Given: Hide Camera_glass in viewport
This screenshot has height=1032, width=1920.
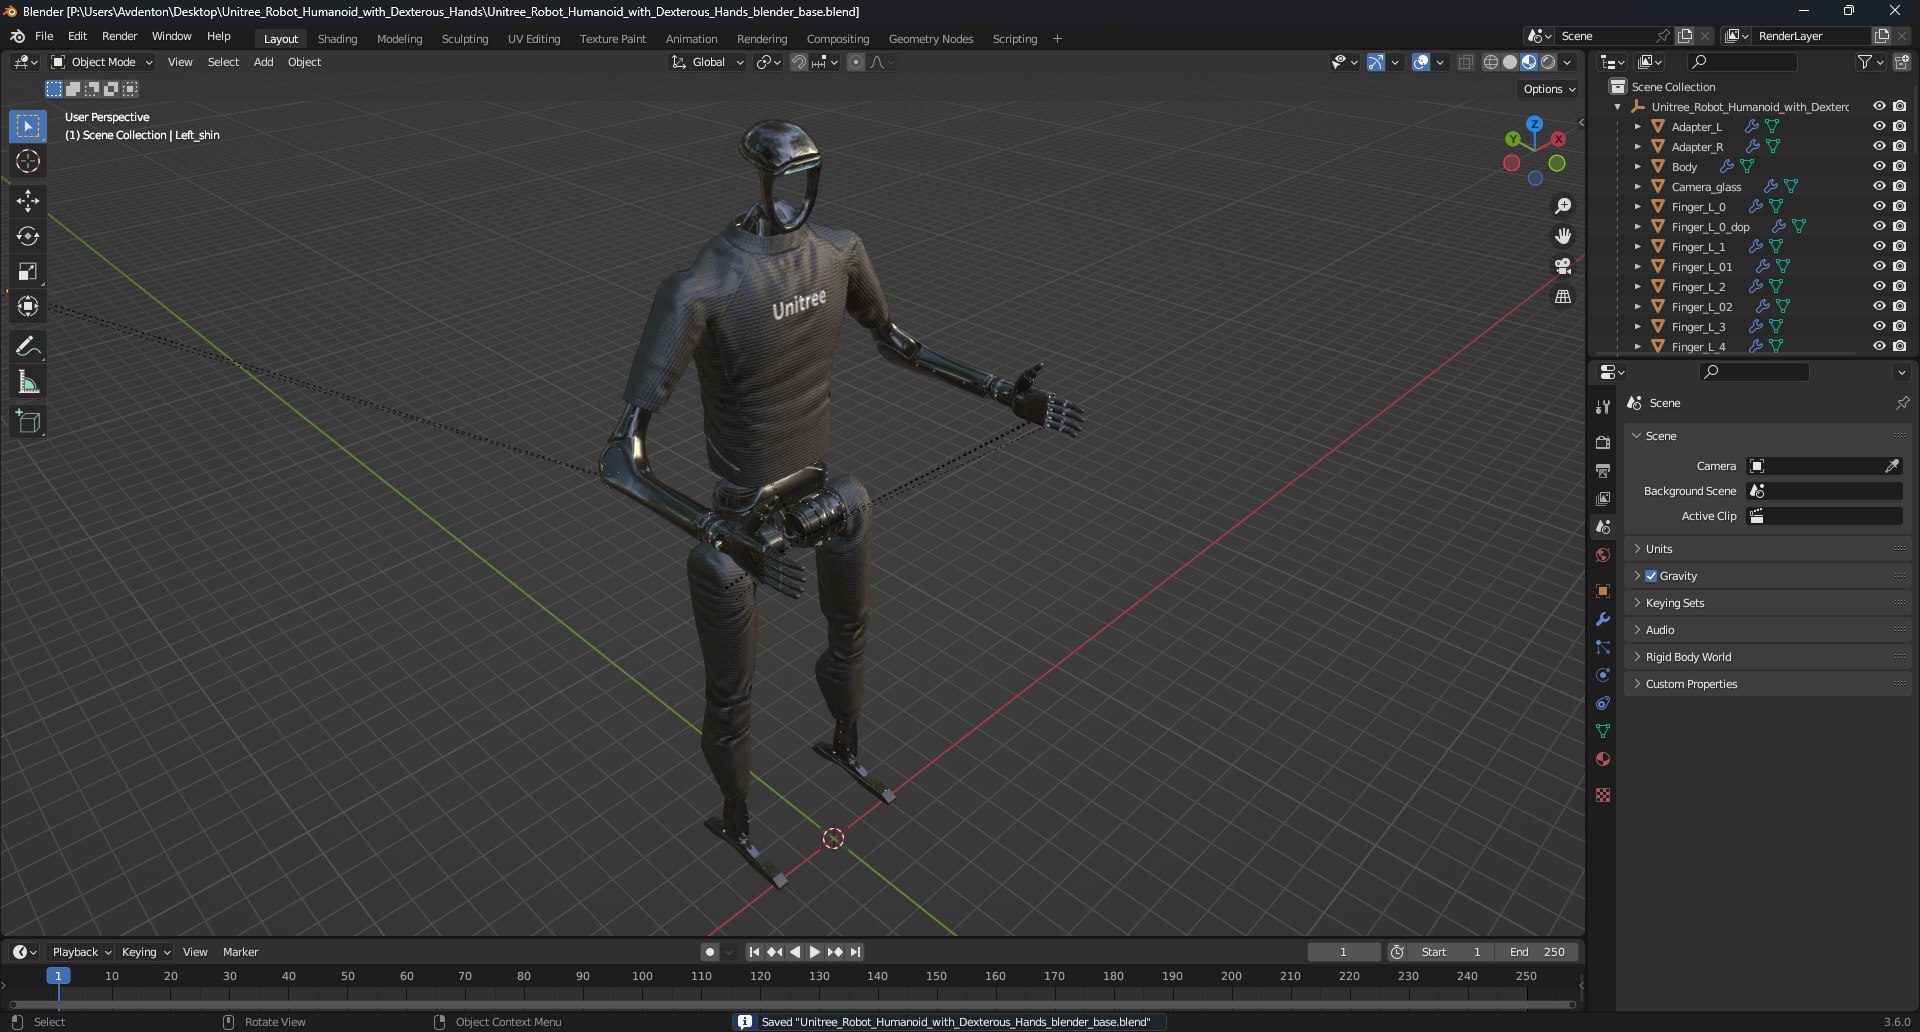Looking at the screenshot, I should [1879, 186].
